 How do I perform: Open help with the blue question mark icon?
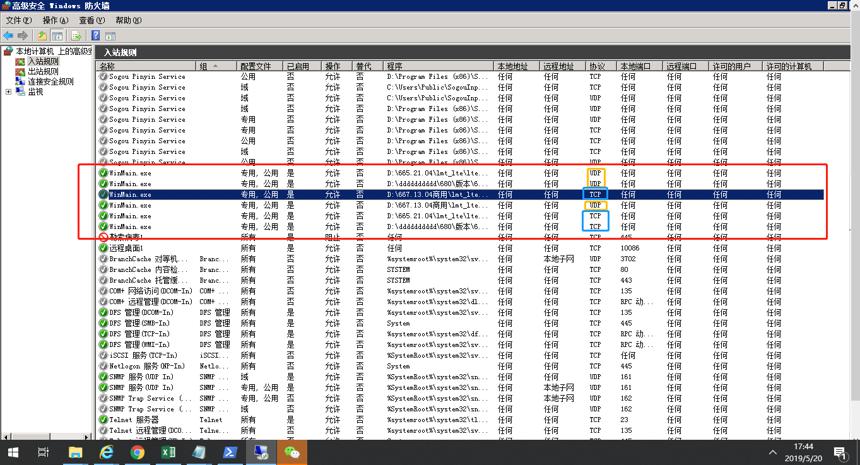(95, 36)
